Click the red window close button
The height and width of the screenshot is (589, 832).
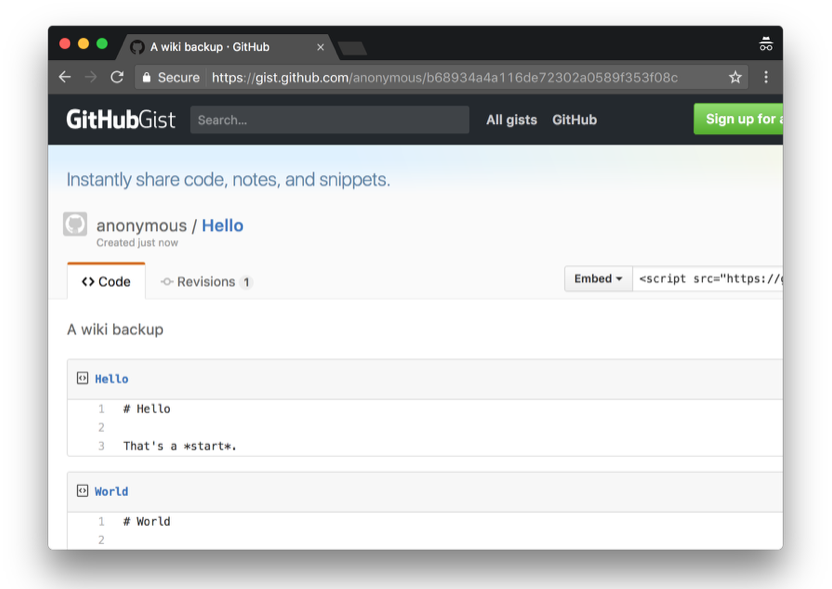coord(65,44)
